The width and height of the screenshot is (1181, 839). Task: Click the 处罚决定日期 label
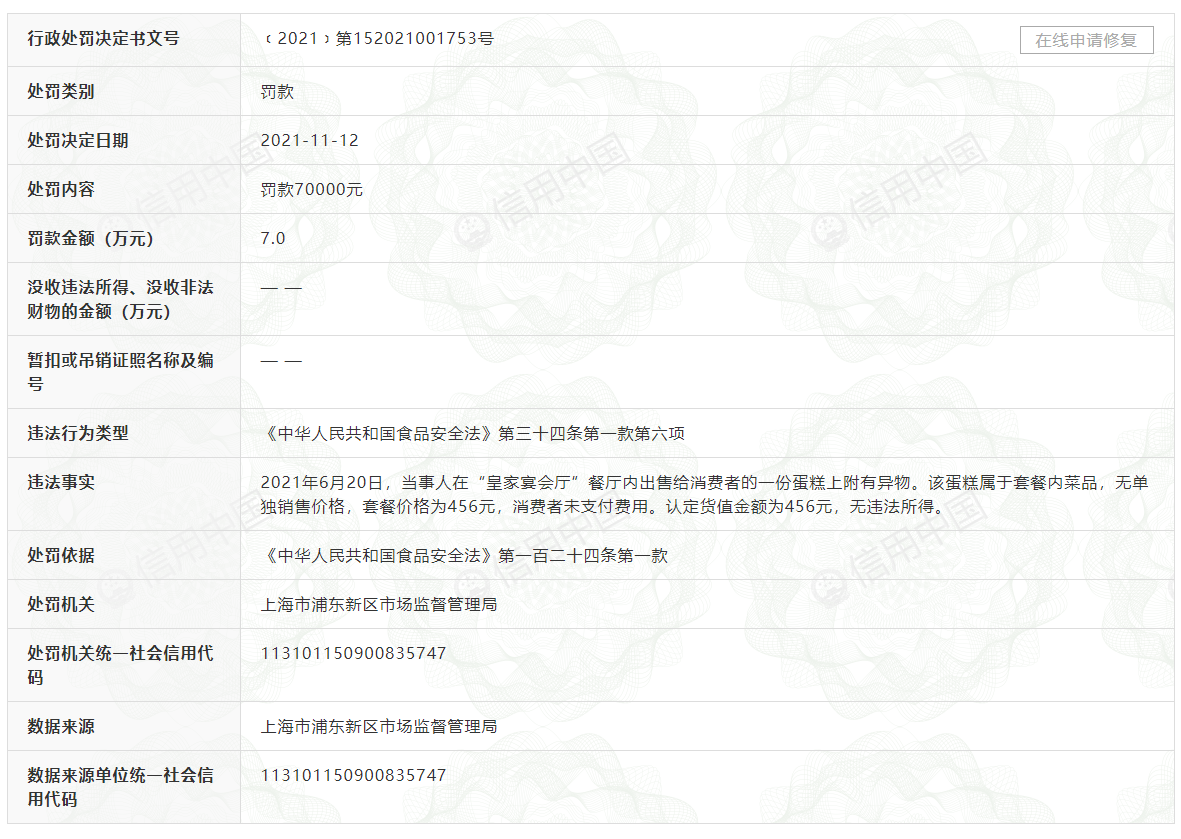pos(78,140)
